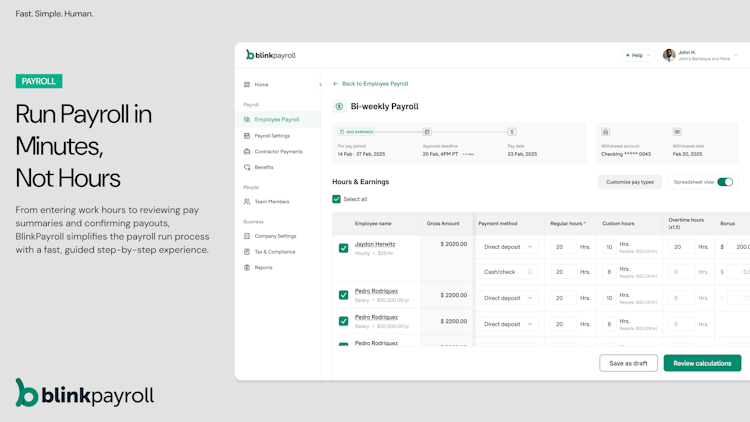Click Cash/check payment method field
This screenshot has width=750, height=422.
(508, 272)
